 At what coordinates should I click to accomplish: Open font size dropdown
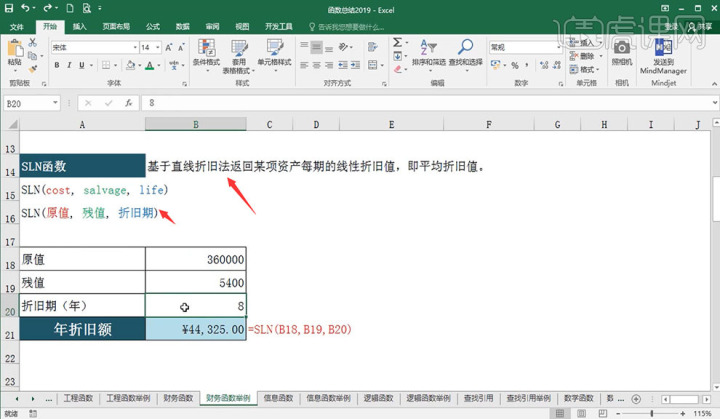click(x=158, y=47)
